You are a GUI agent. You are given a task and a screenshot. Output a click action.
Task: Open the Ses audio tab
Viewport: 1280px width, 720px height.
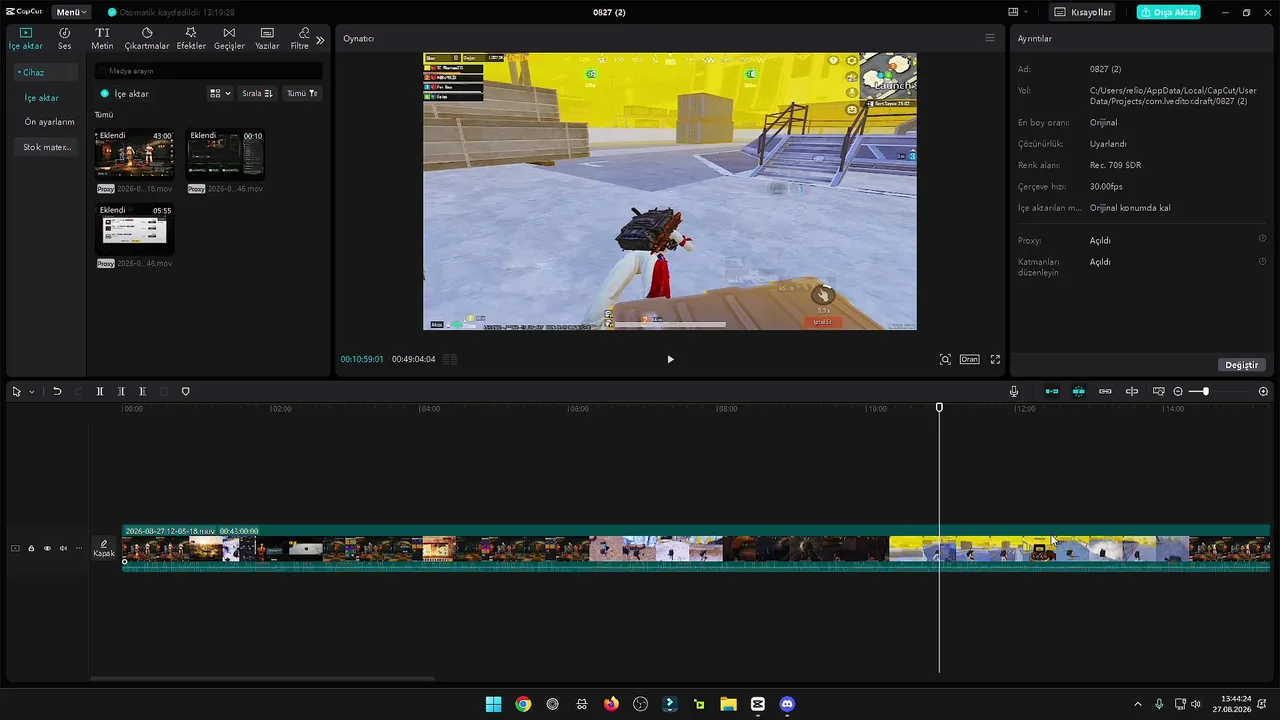click(64, 39)
